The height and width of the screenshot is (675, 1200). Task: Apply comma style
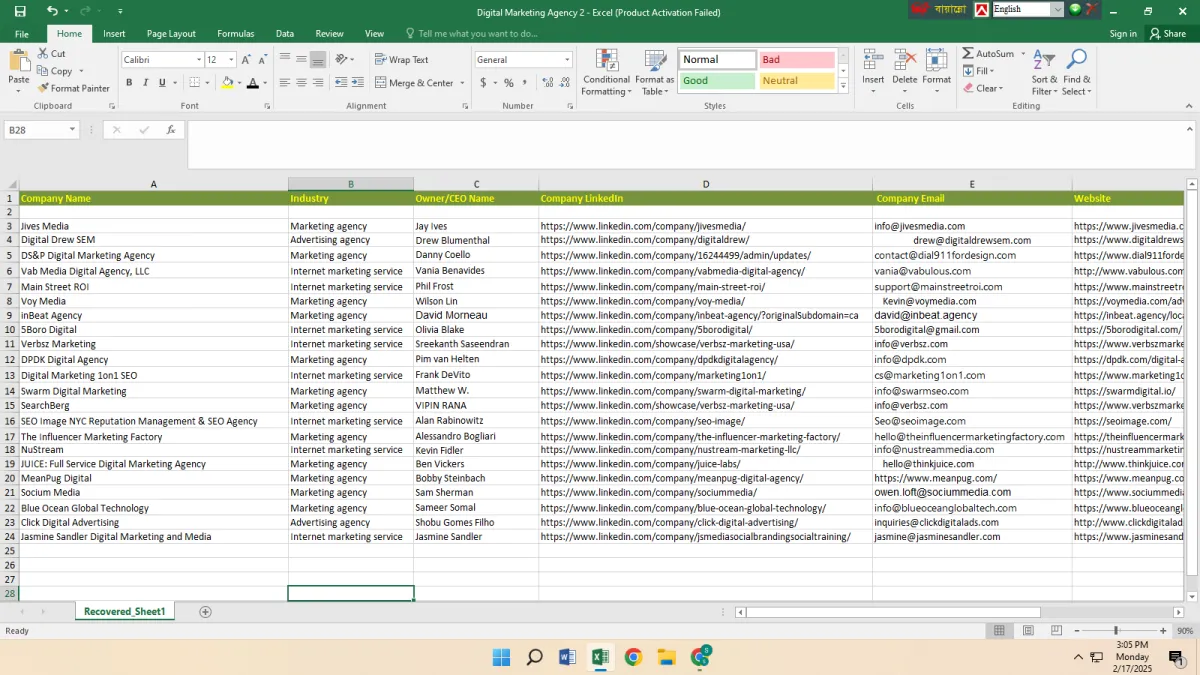click(x=525, y=83)
